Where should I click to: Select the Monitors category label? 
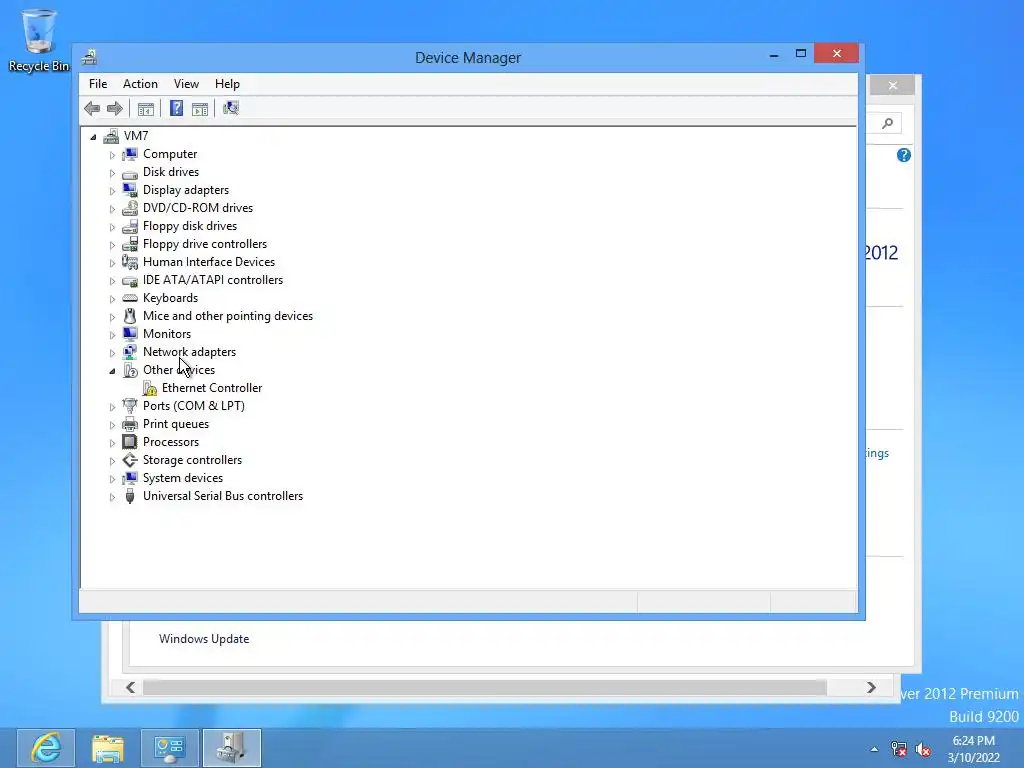pyautogui.click(x=167, y=334)
